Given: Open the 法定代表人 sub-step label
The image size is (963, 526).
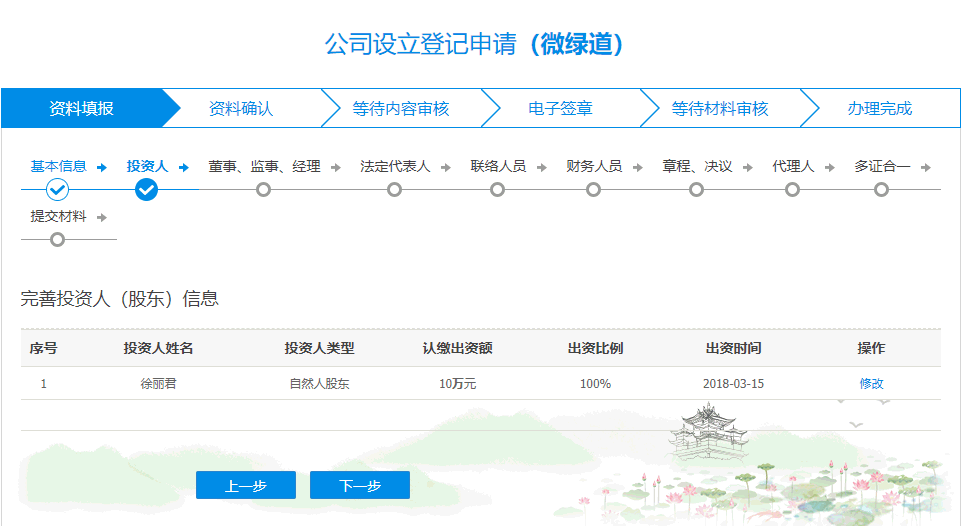Looking at the screenshot, I should [395, 167].
